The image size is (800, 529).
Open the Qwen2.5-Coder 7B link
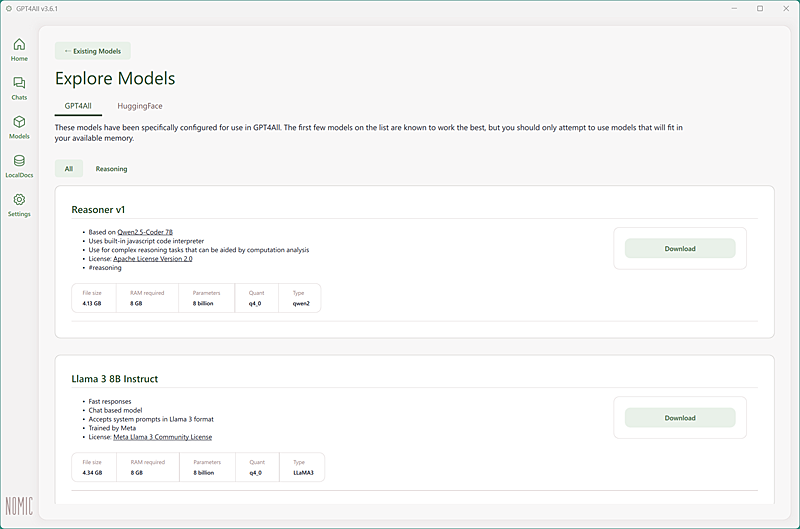tap(145, 232)
